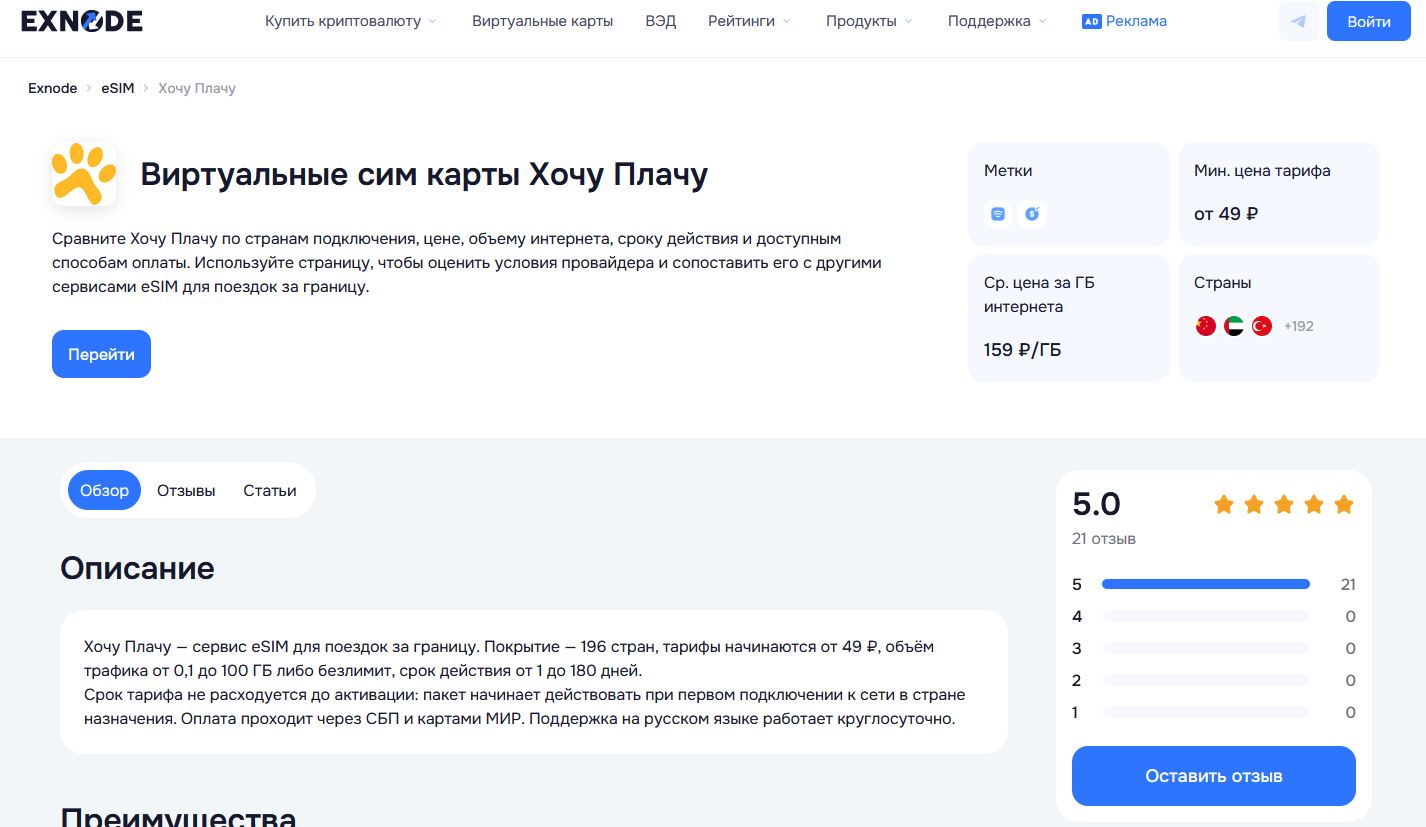The width and height of the screenshot is (1426, 827).
Task: Click the 5.0 rating score
Action: point(1097,504)
